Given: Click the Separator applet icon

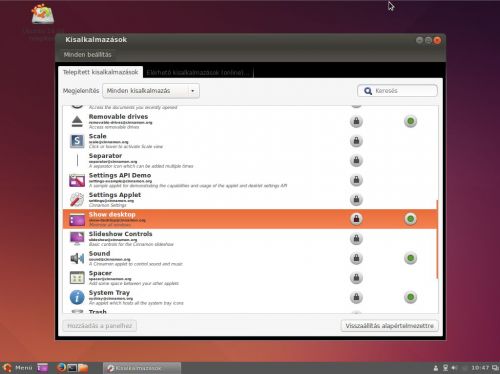Looking at the screenshot, I should pyautogui.click(x=77, y=160).
